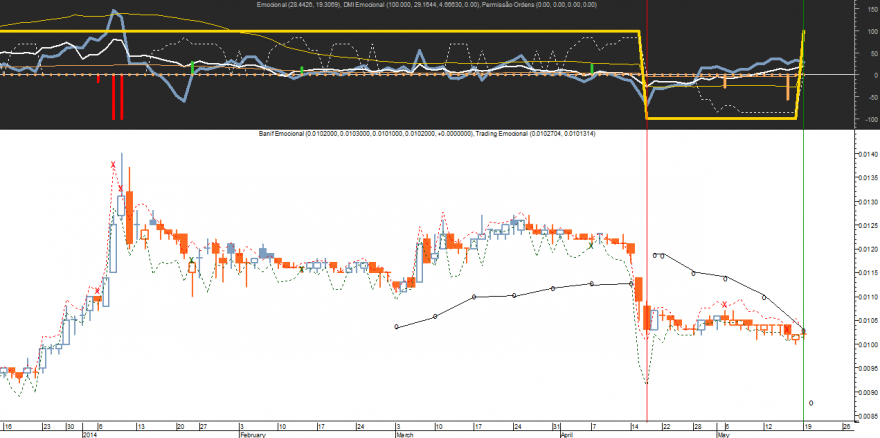Click the date label 30 on time axis
The width and height of the screenshot is (880, 438).
(x=70, y=426)
